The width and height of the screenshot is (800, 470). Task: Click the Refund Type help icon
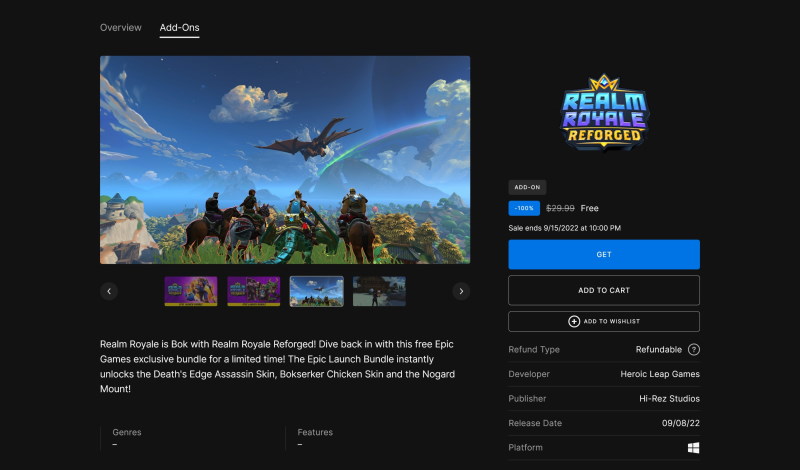pos(693,350)
